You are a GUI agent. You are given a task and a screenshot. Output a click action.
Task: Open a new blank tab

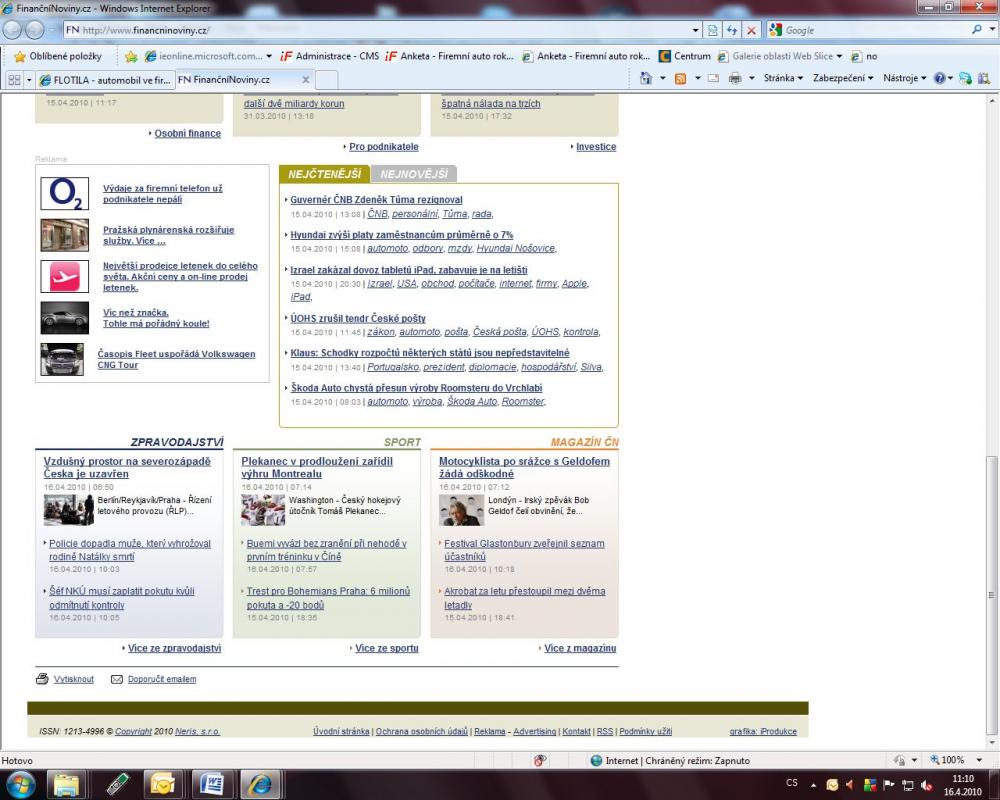point(327,80)
